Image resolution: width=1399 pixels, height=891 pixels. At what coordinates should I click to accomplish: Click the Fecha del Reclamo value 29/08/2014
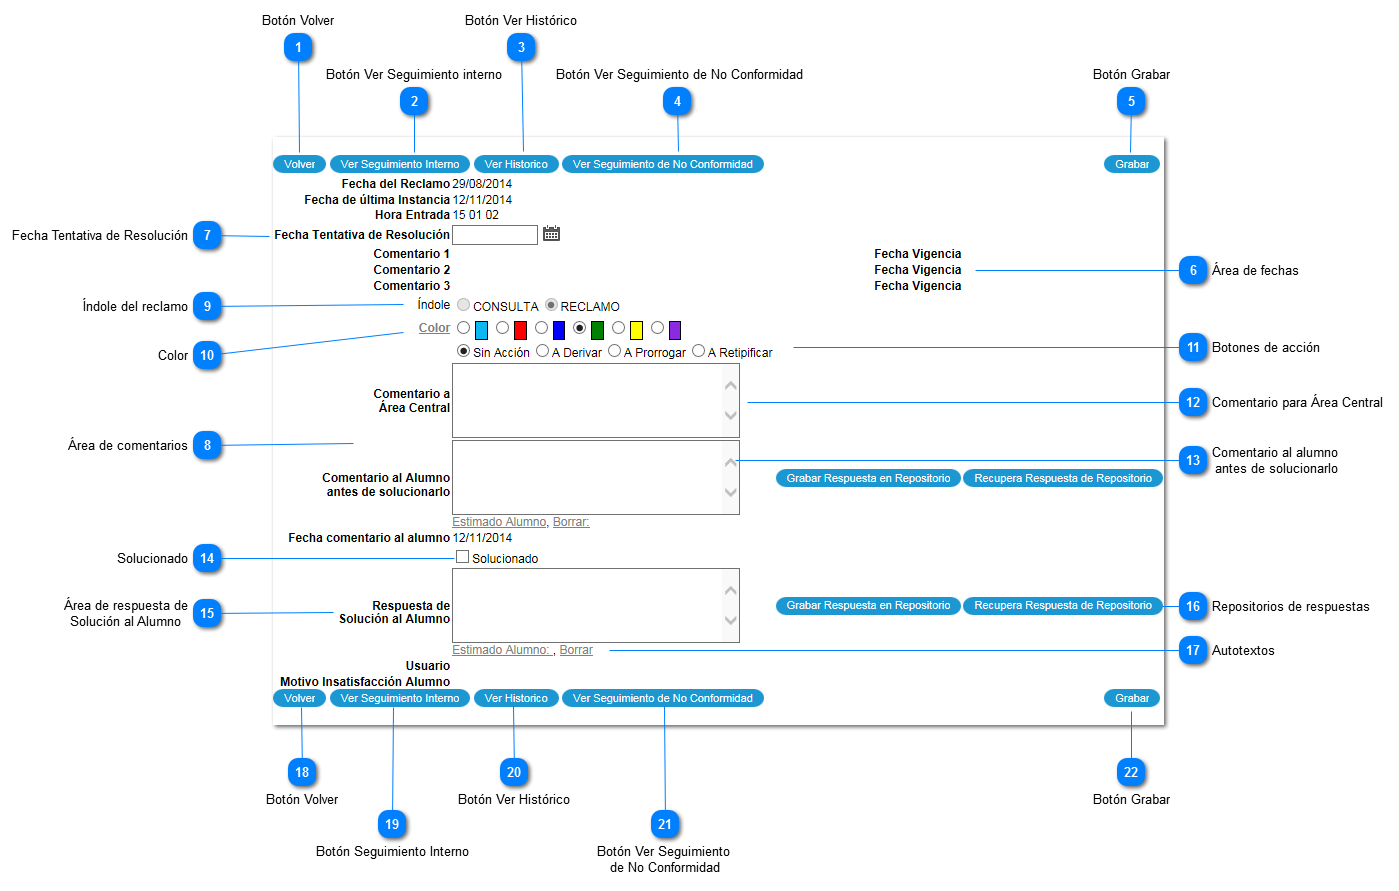click(482, 184)
